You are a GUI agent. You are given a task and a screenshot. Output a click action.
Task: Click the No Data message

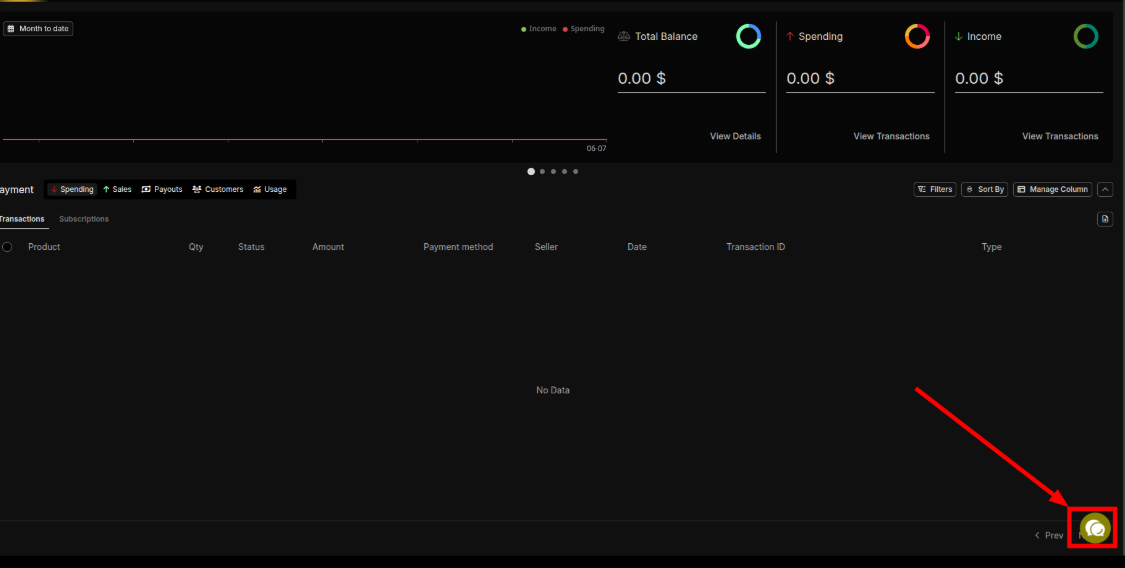tap(552, 390)
